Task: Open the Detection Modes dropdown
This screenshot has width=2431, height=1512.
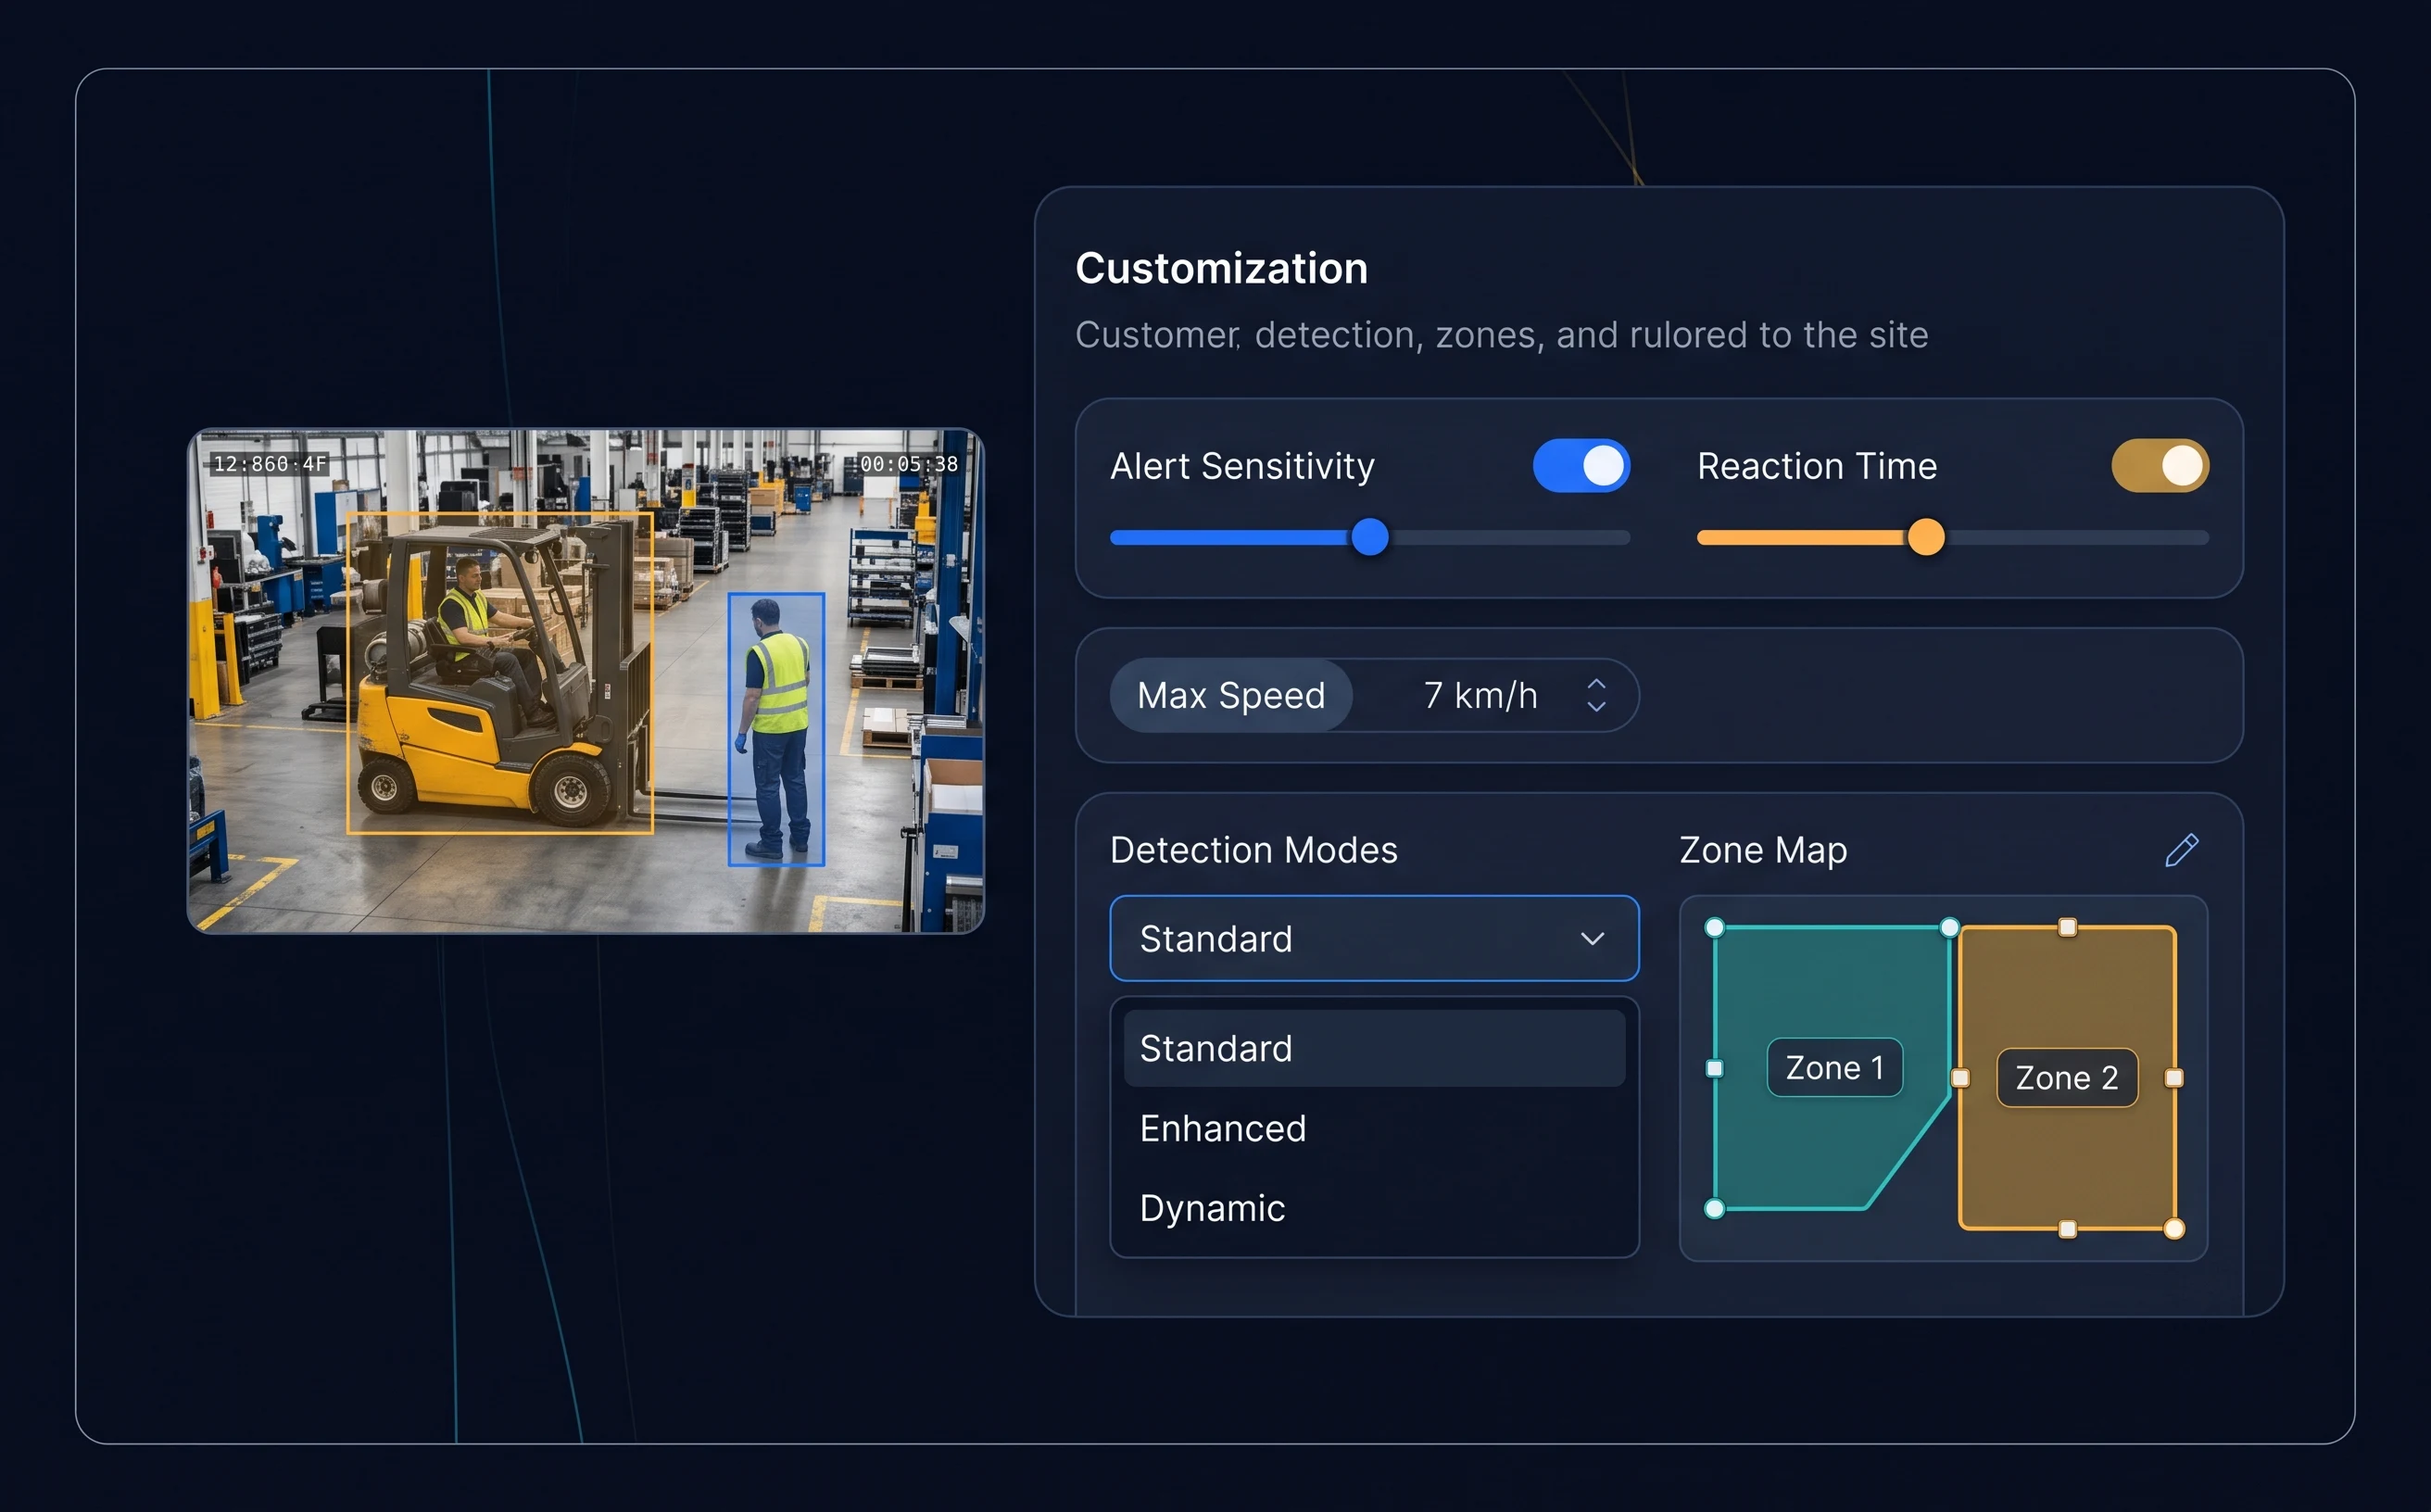Action: coord(1374,938)
